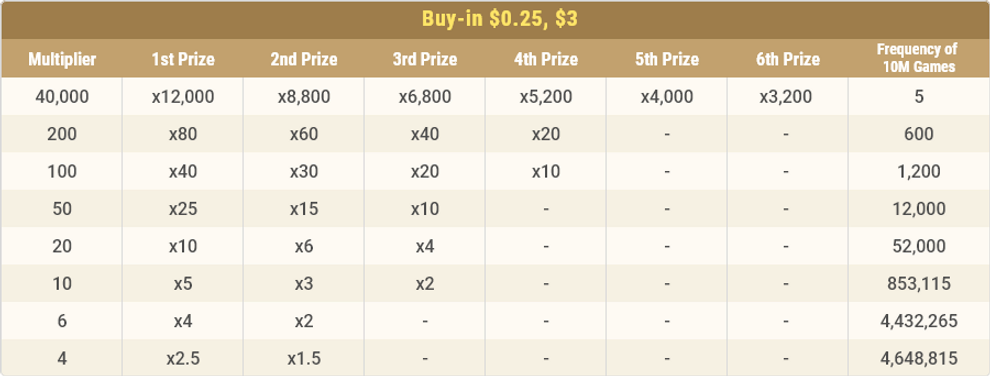990x376 pixels.
Task: Click the x12,000 first prize cell
Action: pos(183,97)
